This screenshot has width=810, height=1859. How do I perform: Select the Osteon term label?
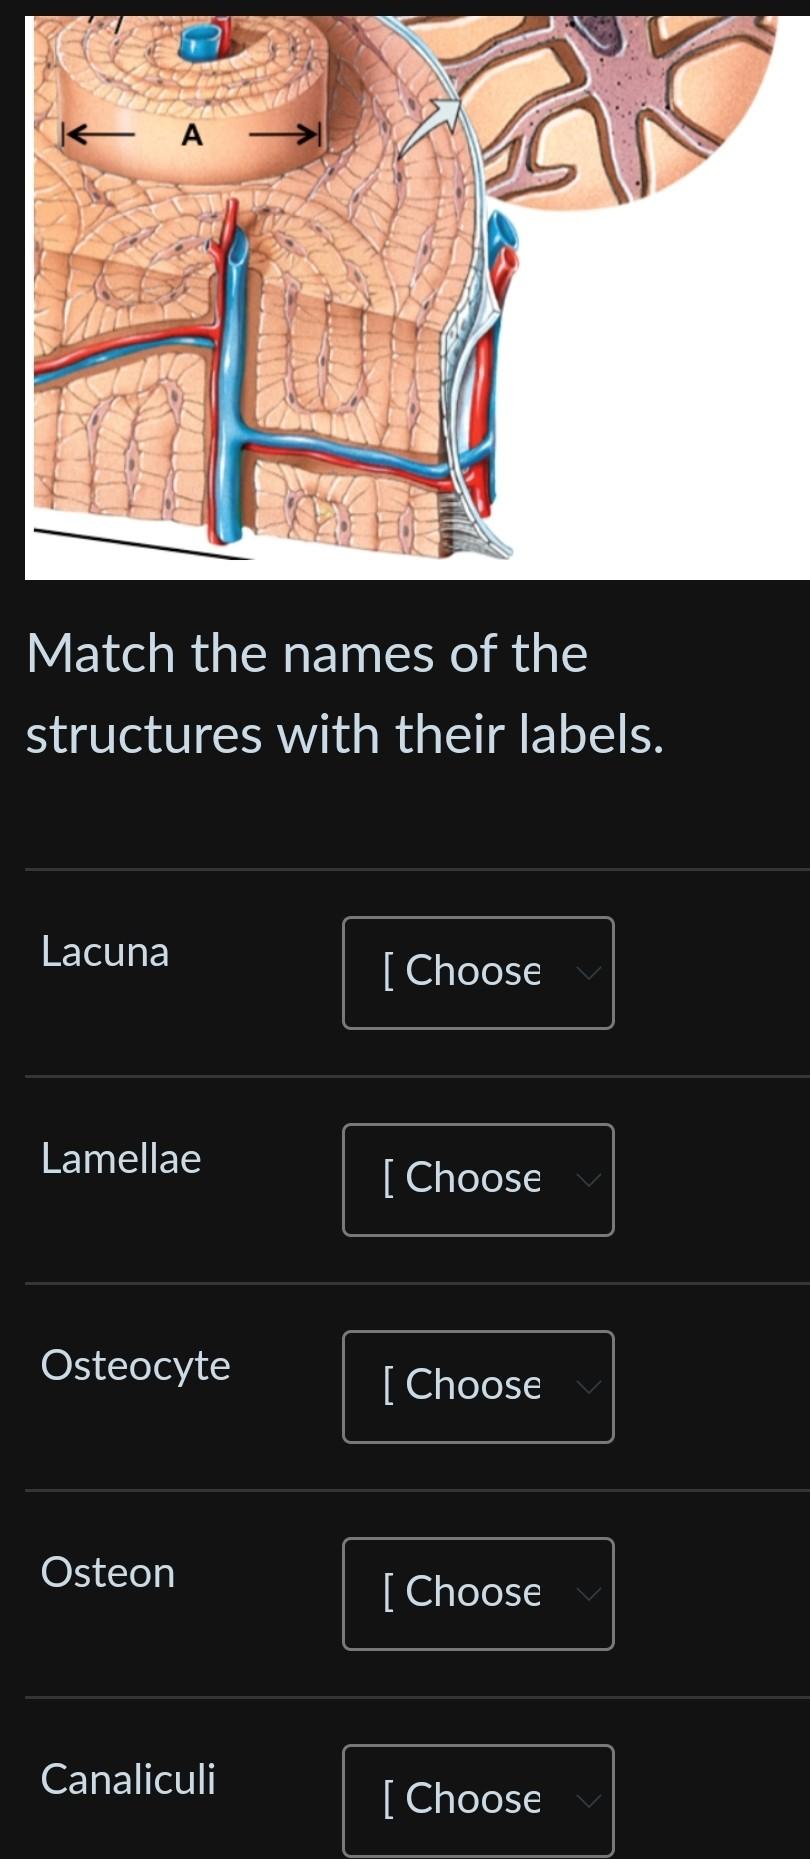click(107, 1572)
